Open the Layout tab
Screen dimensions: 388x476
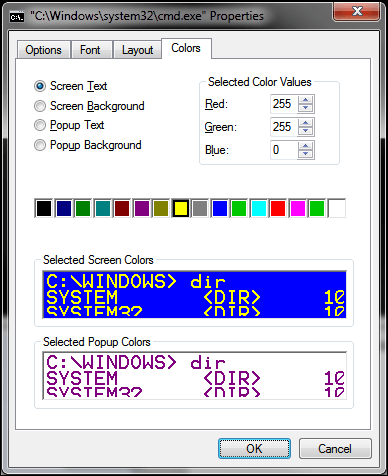[x=137, y=50]
